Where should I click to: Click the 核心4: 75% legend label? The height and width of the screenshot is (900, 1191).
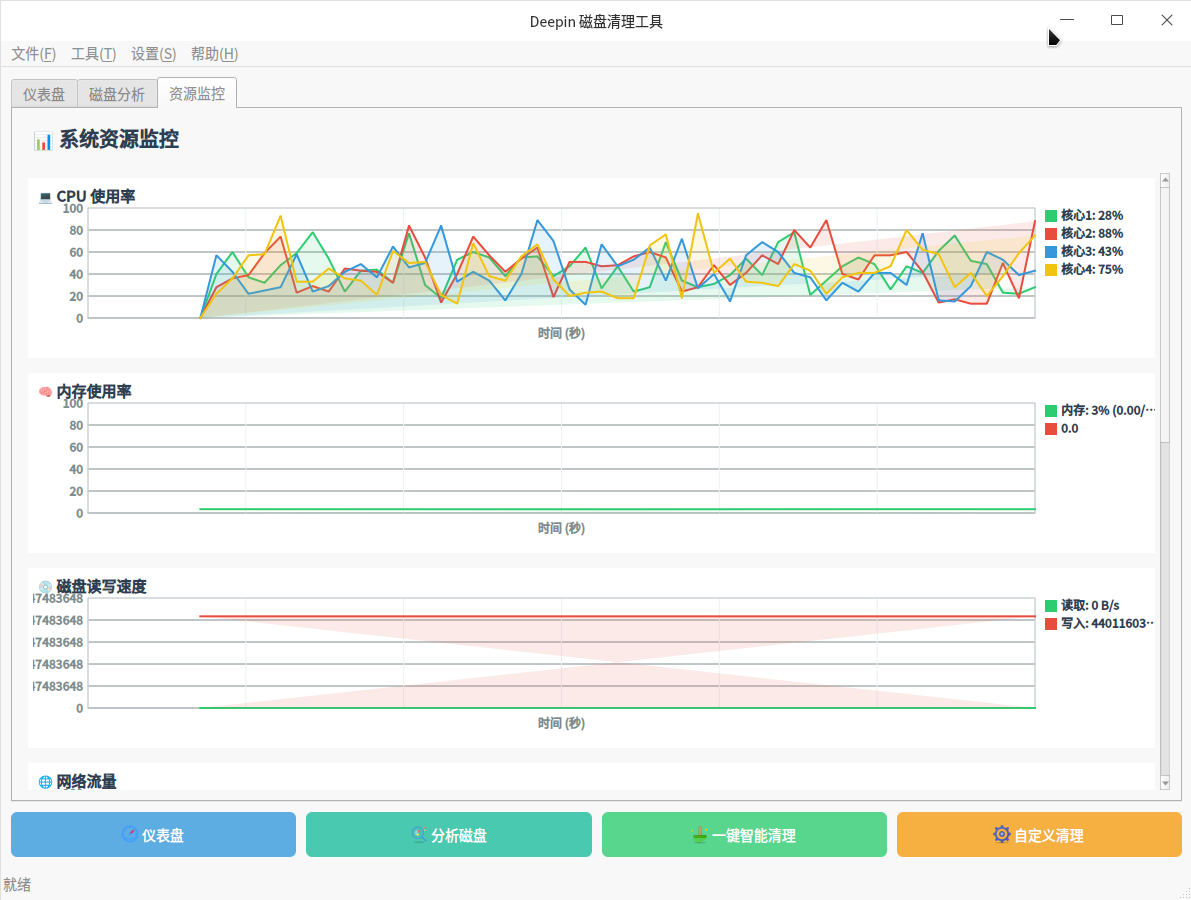1091,270
